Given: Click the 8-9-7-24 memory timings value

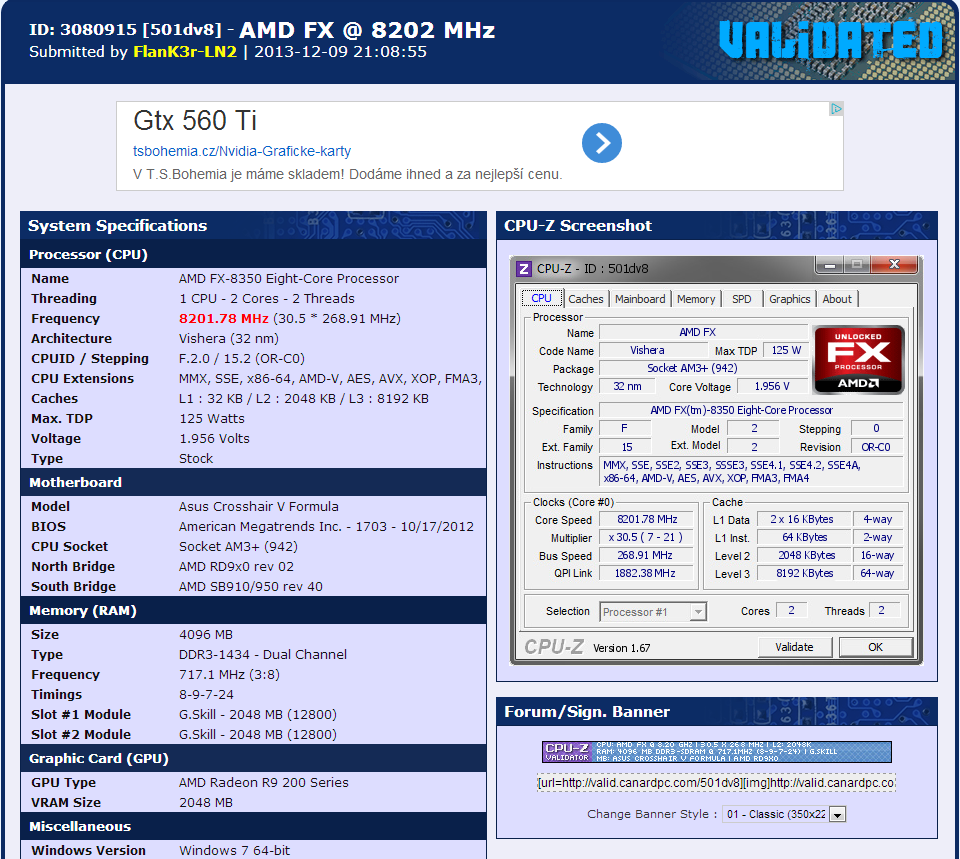Looking at the screenshot, I should (x=206, y=694).
